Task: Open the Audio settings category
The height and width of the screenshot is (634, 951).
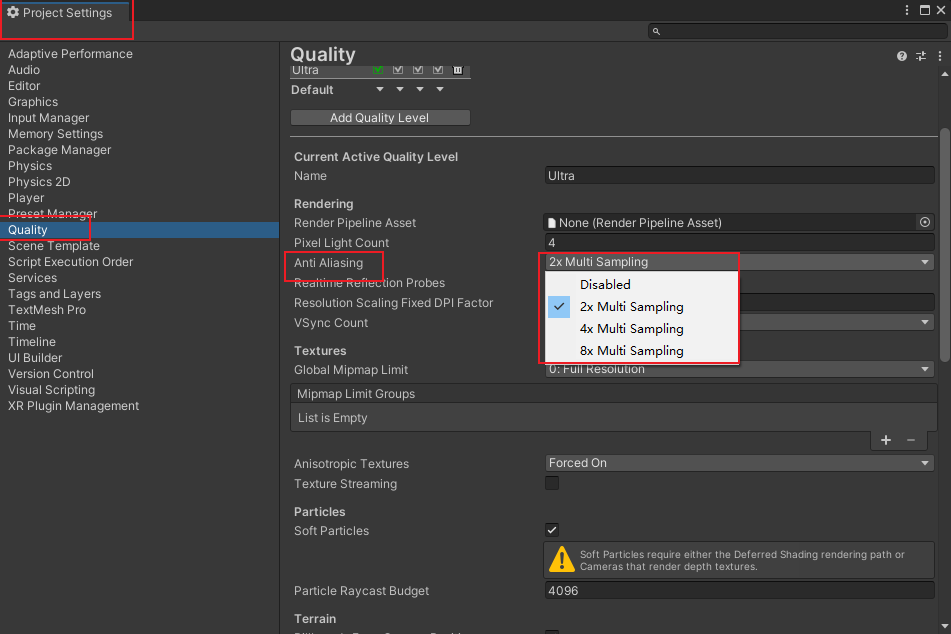Action: 24,70
